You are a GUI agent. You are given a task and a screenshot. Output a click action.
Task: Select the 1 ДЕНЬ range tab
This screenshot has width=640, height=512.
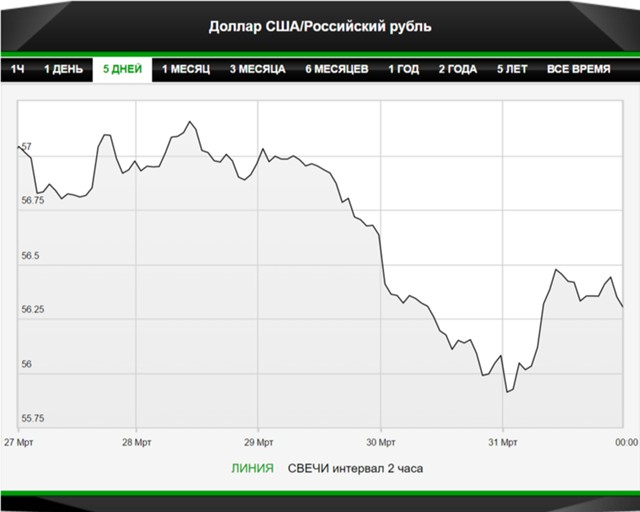[63, 70]
